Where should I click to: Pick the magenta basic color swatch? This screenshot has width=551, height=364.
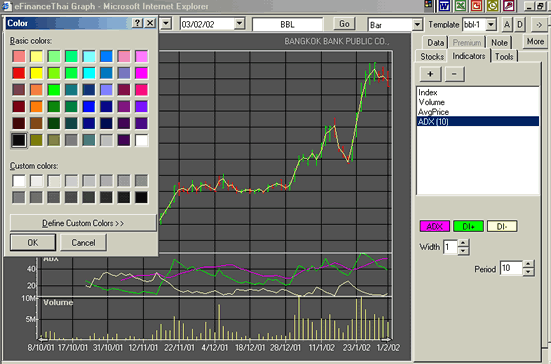tap(141, 73)
